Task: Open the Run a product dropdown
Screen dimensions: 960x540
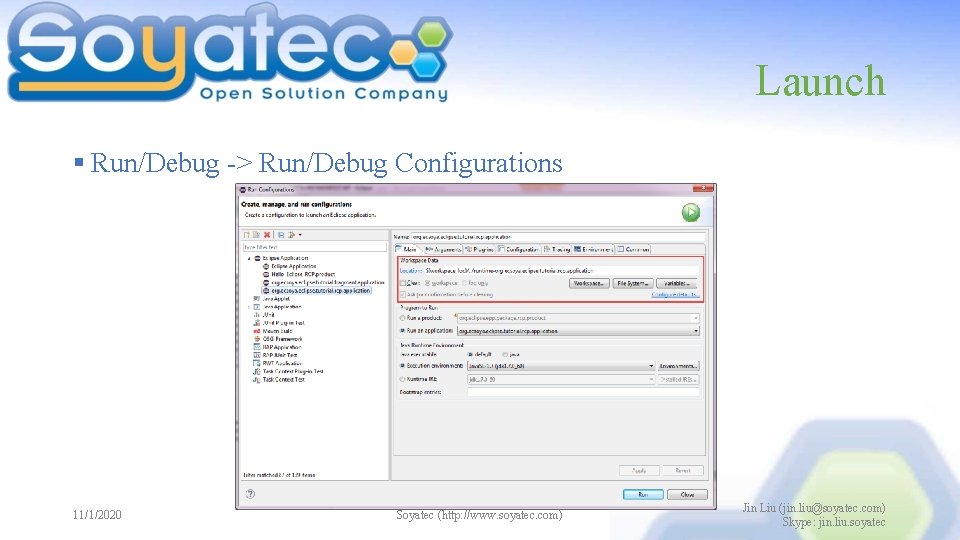Action: click(x=696, y=318)
